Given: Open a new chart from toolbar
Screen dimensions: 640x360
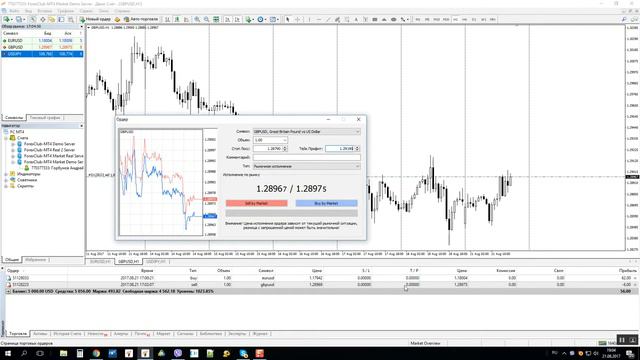Looking at the screenshot, I should (7, 19).
